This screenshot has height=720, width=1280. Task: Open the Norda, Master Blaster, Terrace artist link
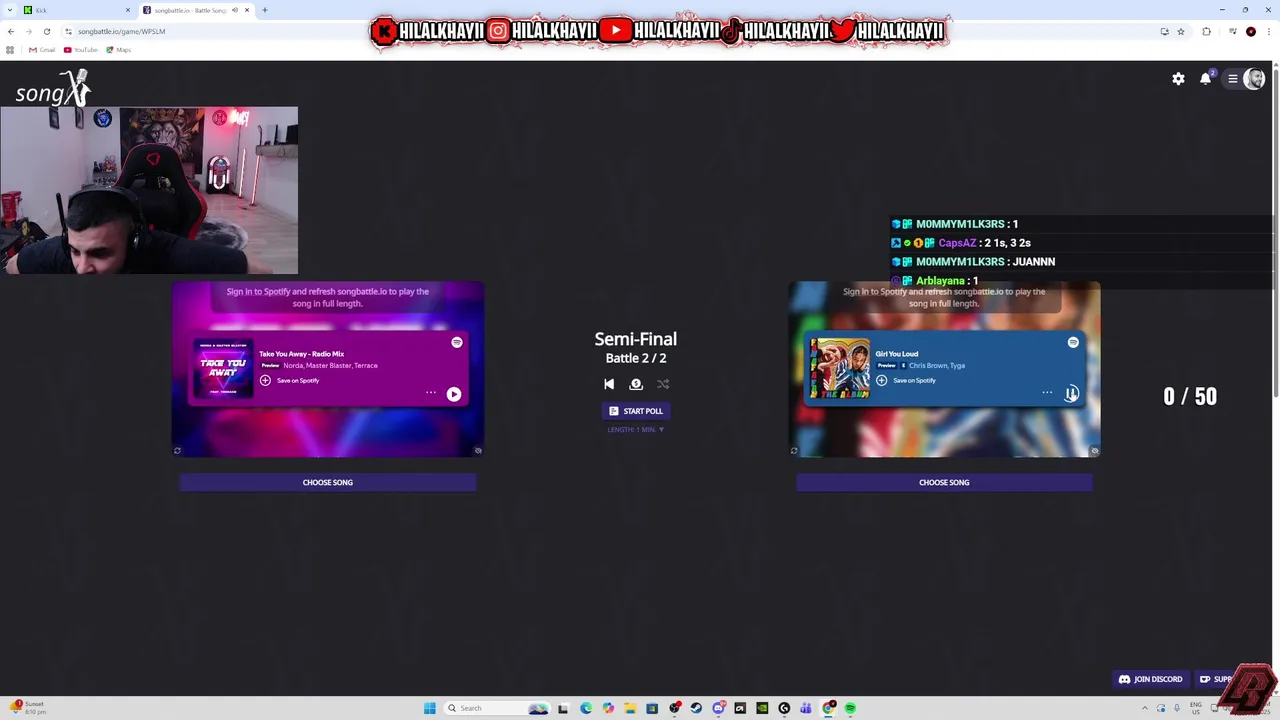tap(331, 366)
